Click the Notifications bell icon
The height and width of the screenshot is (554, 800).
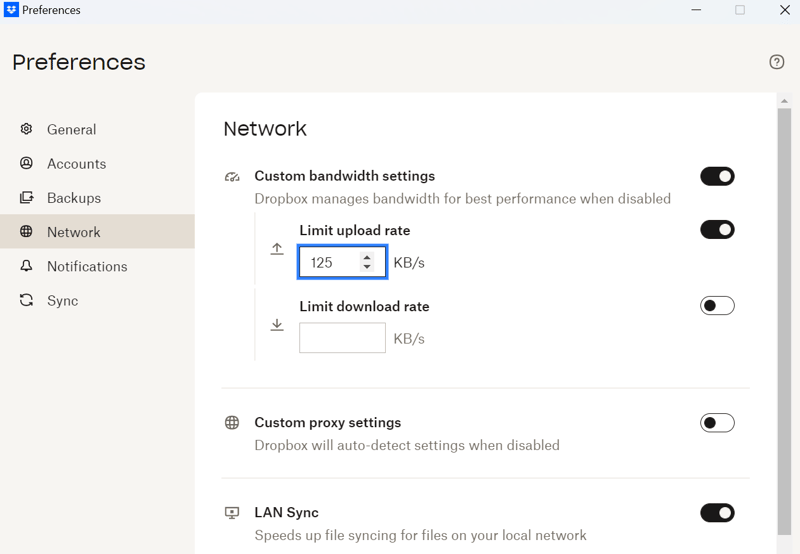coord(26,266)
